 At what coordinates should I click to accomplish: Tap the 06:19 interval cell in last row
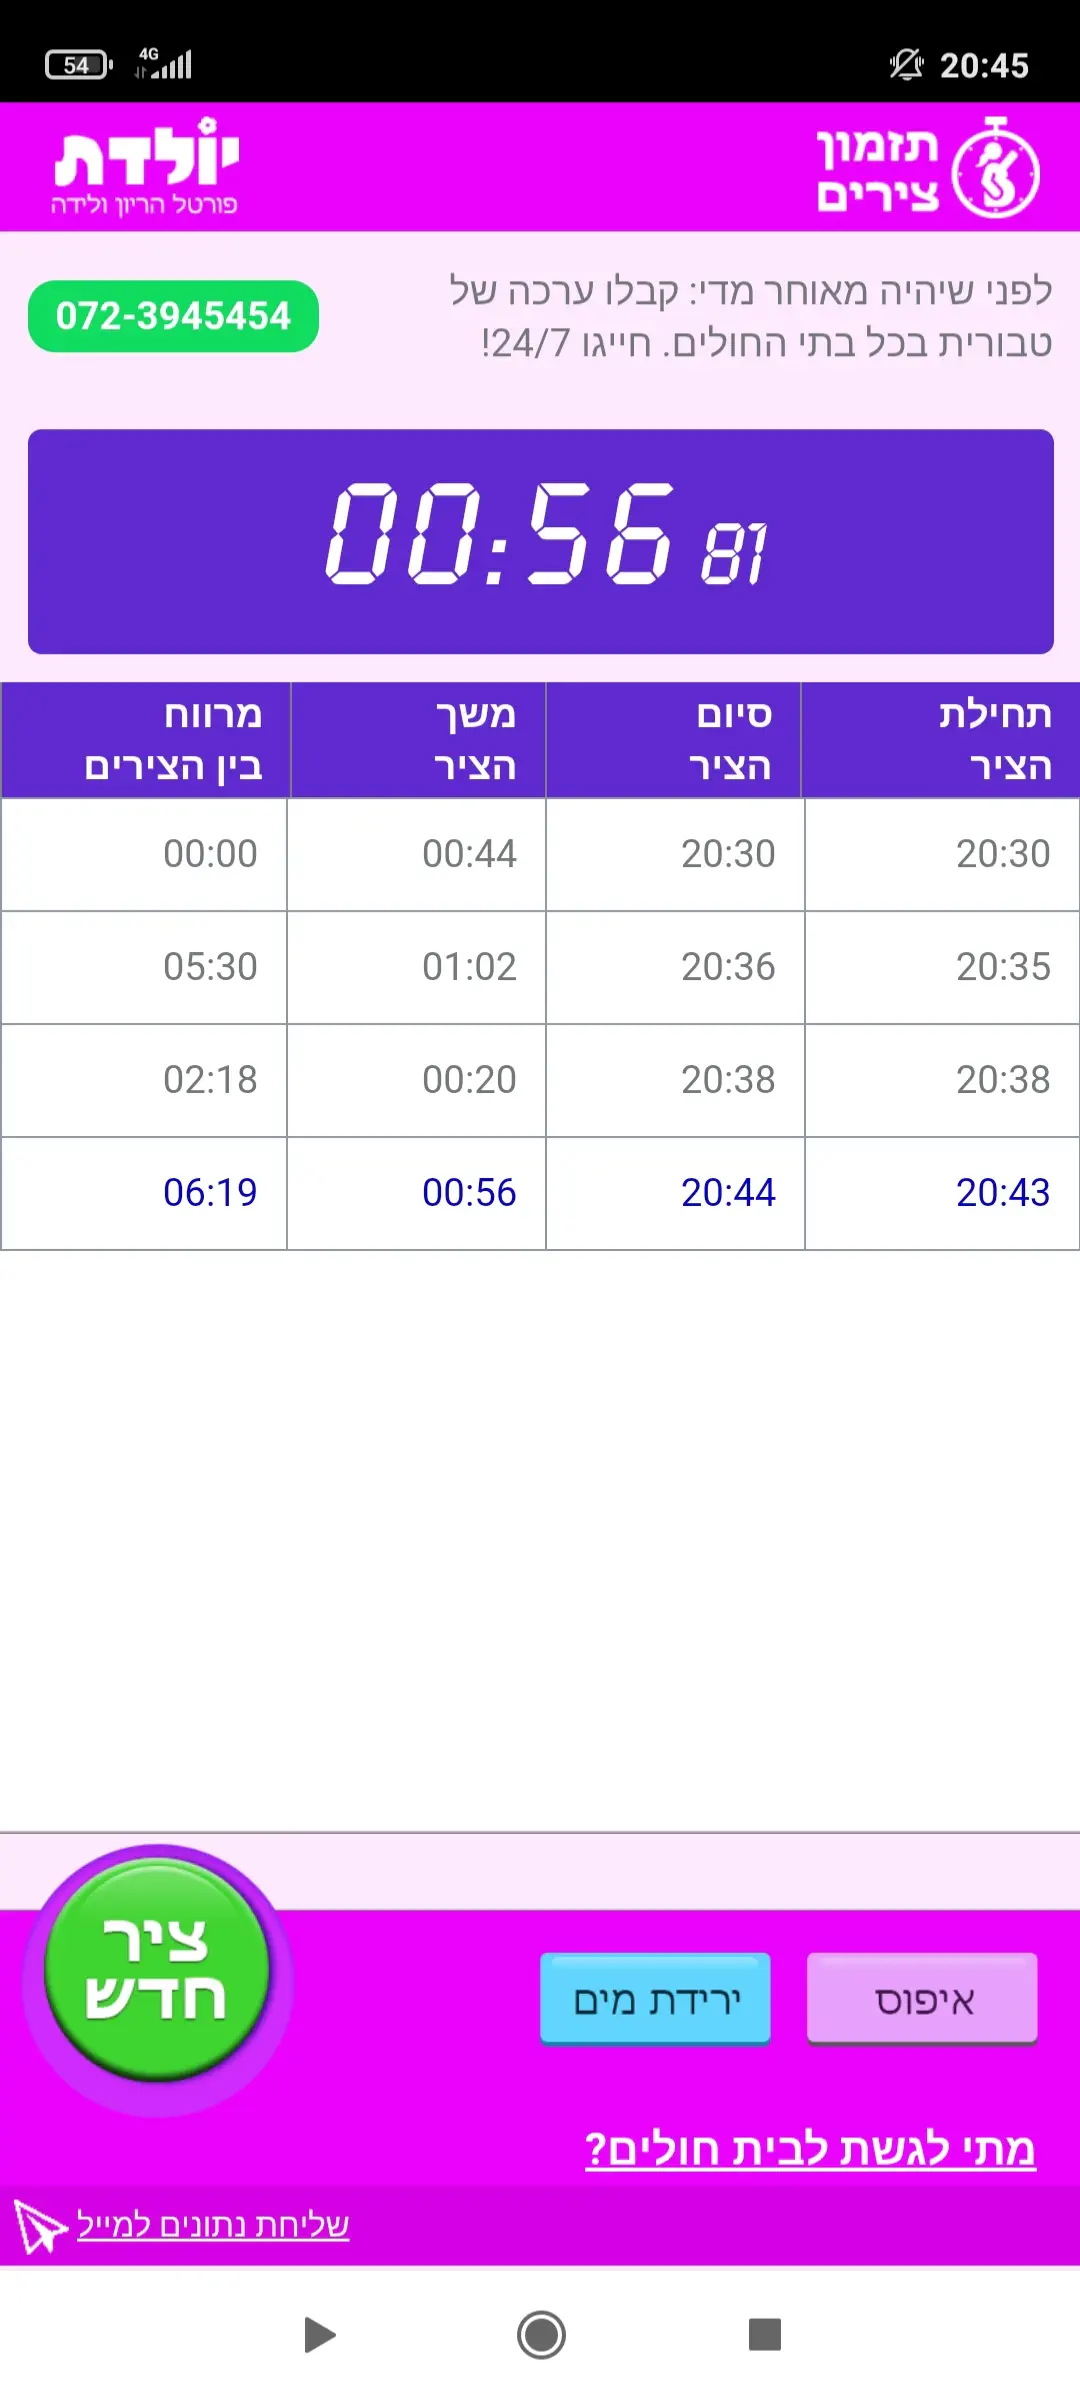tap(210, 1192)
